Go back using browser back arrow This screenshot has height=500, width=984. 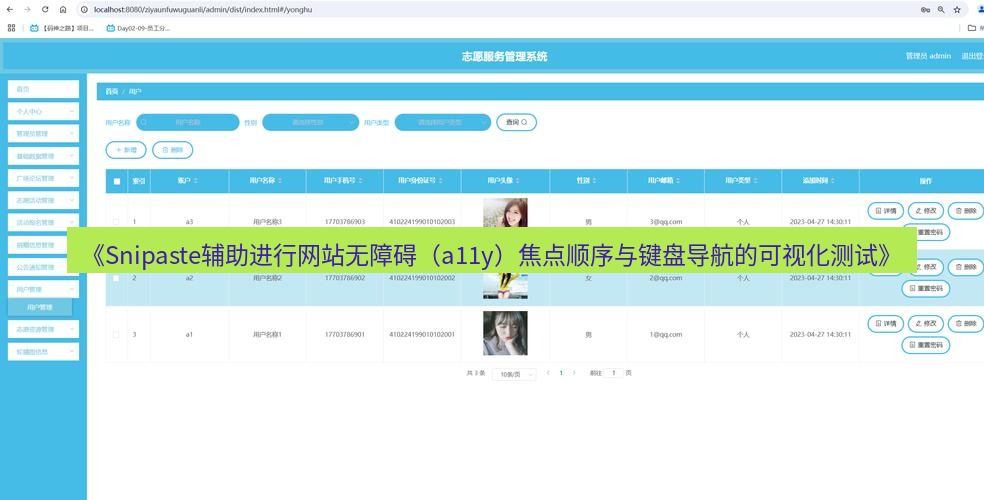pos(9,9)
